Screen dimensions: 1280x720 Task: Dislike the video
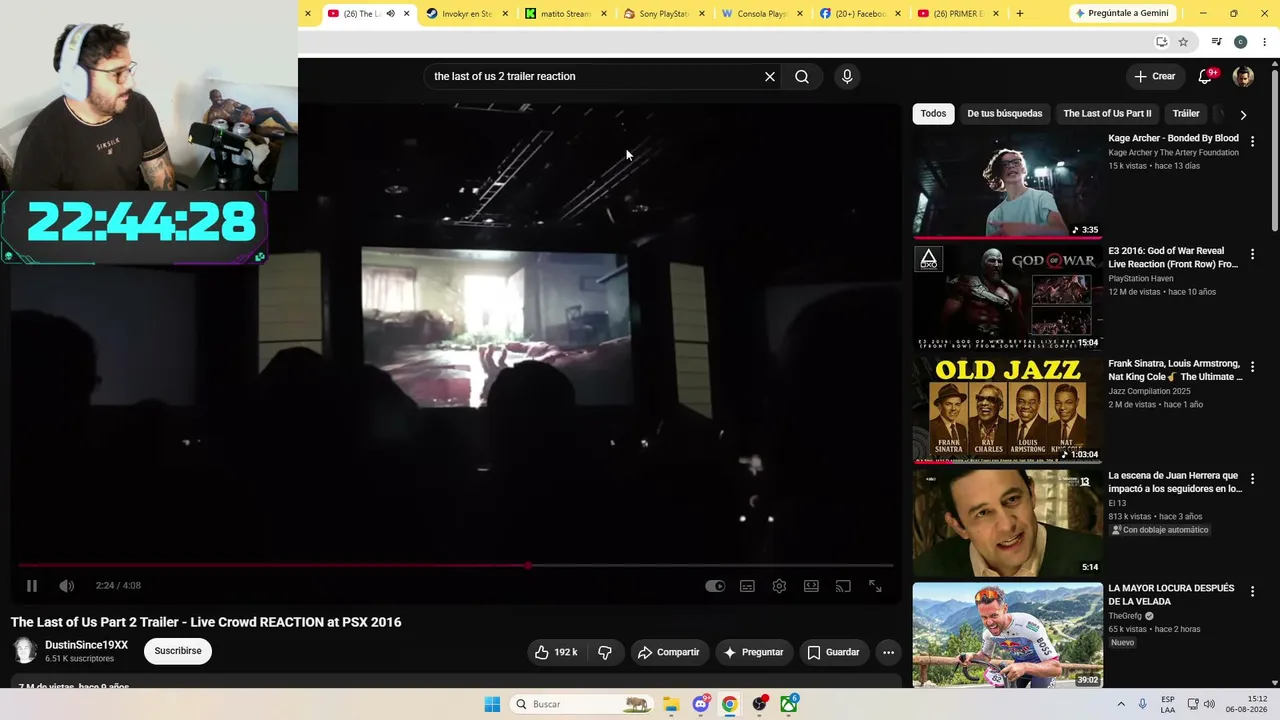(x=605, y=652)
